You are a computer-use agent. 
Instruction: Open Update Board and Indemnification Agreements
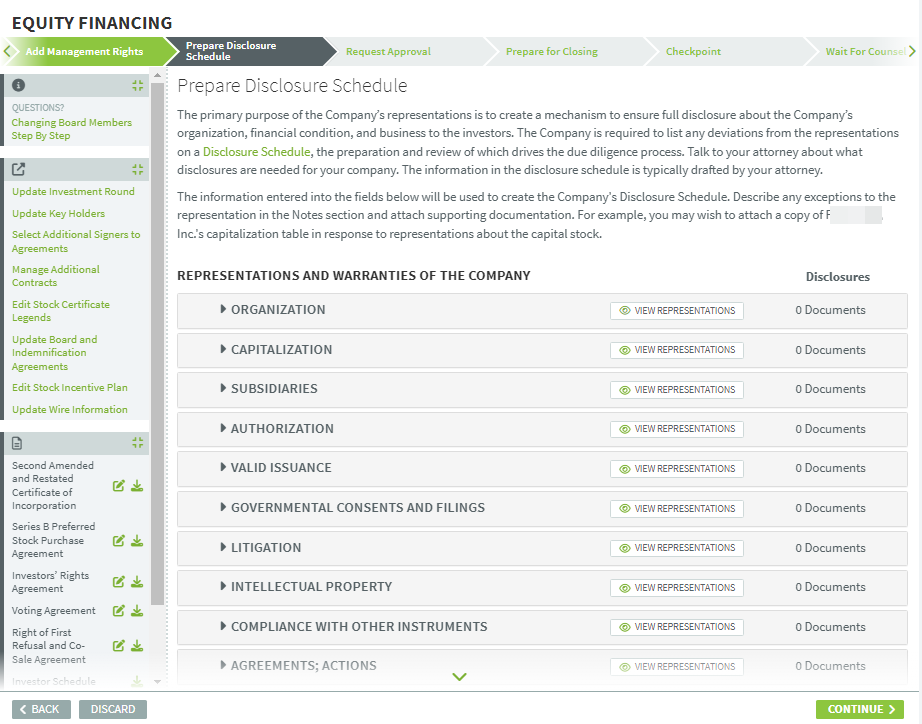[x=55, y=353]
